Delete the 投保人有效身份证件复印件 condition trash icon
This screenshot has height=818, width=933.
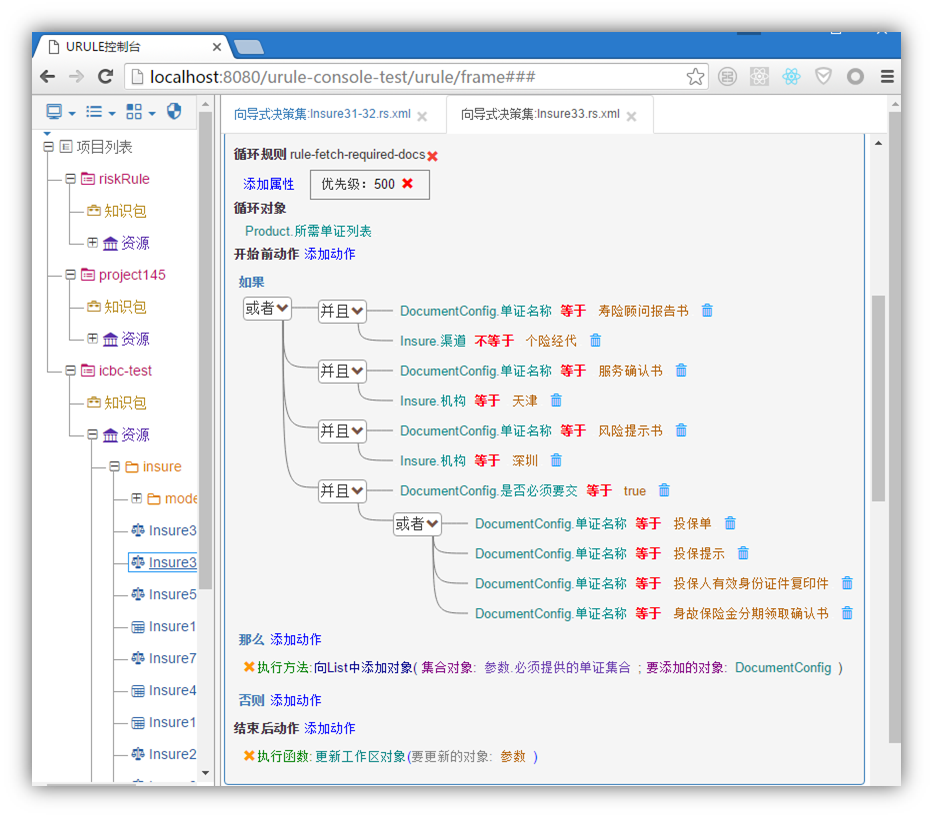coord(847,583)
